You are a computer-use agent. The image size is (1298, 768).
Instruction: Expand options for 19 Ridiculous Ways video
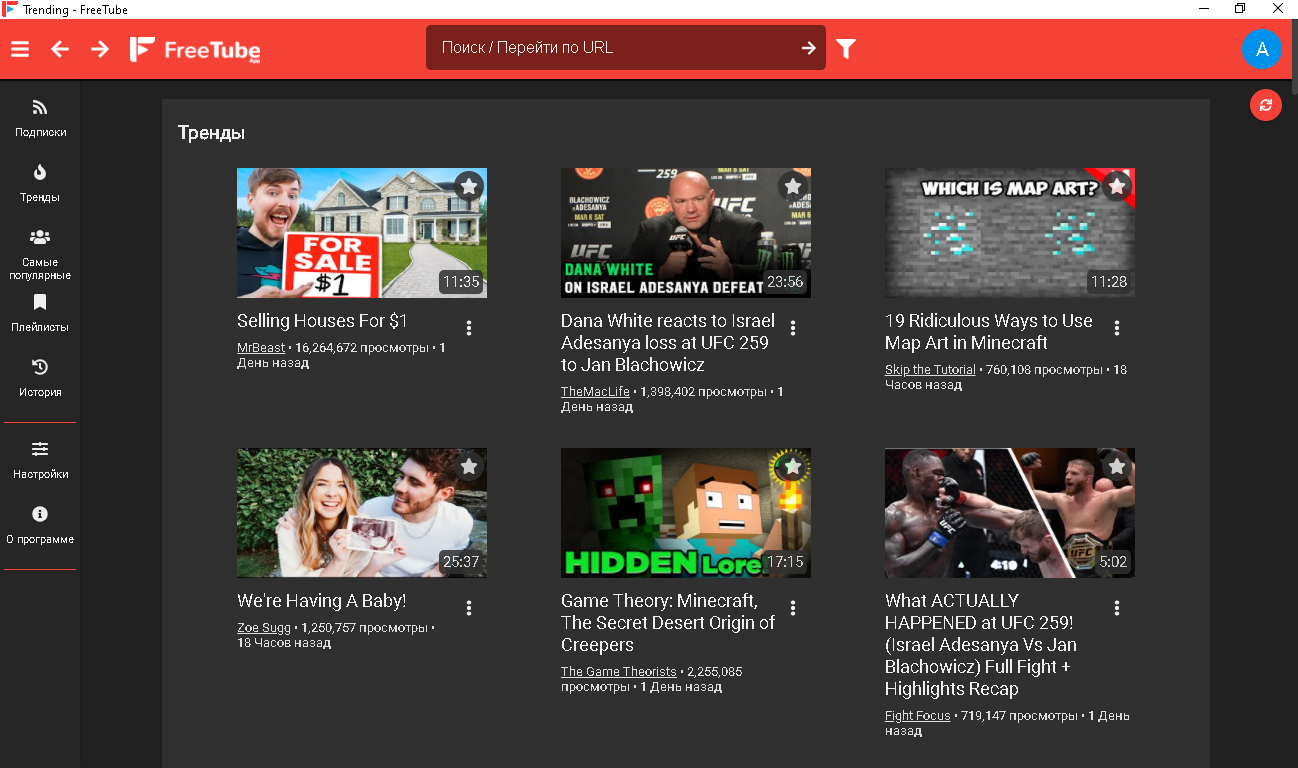pos(1117,328)
